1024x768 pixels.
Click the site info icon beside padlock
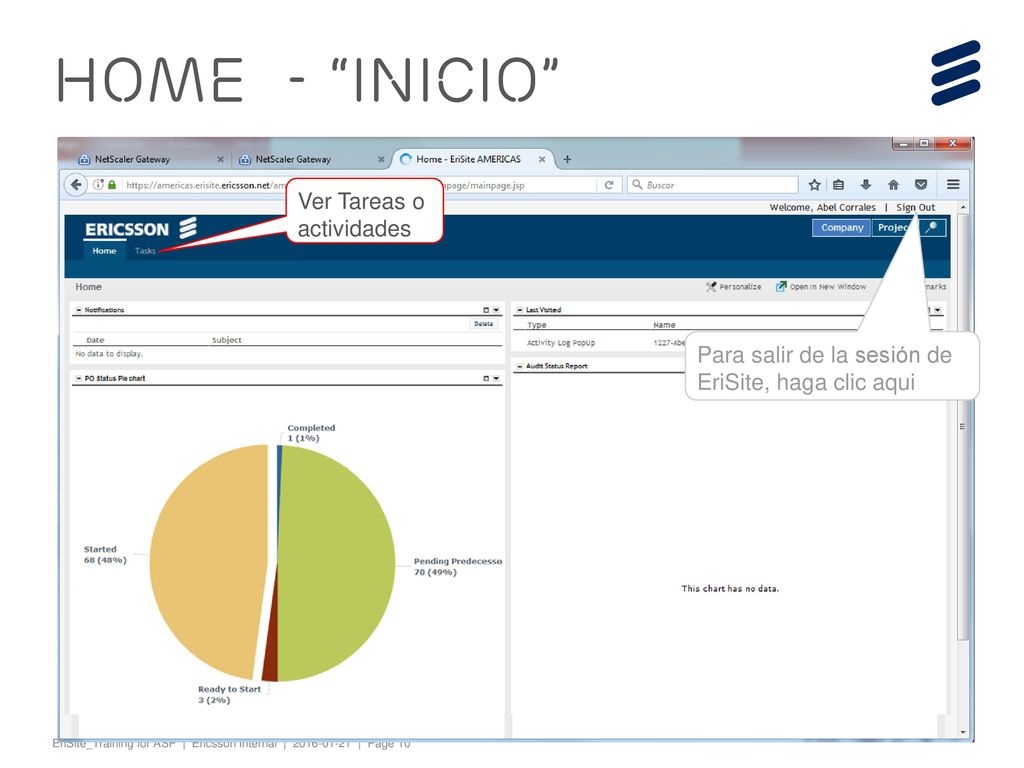(99, 185)
